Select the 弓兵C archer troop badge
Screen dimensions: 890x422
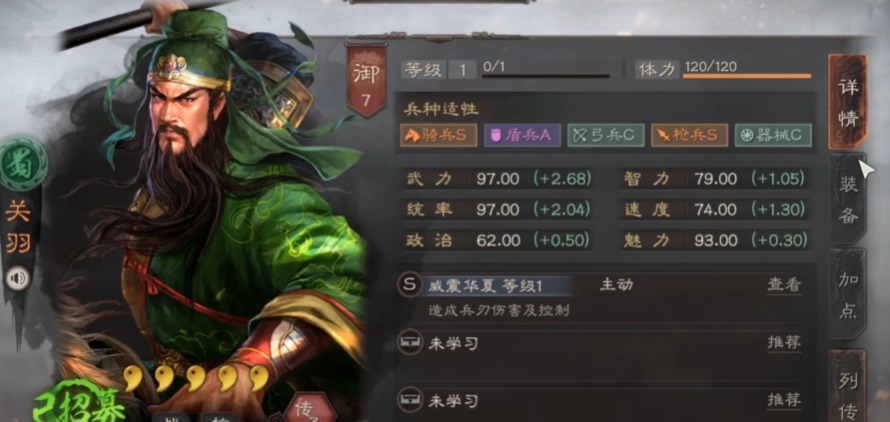click(606, 135)
